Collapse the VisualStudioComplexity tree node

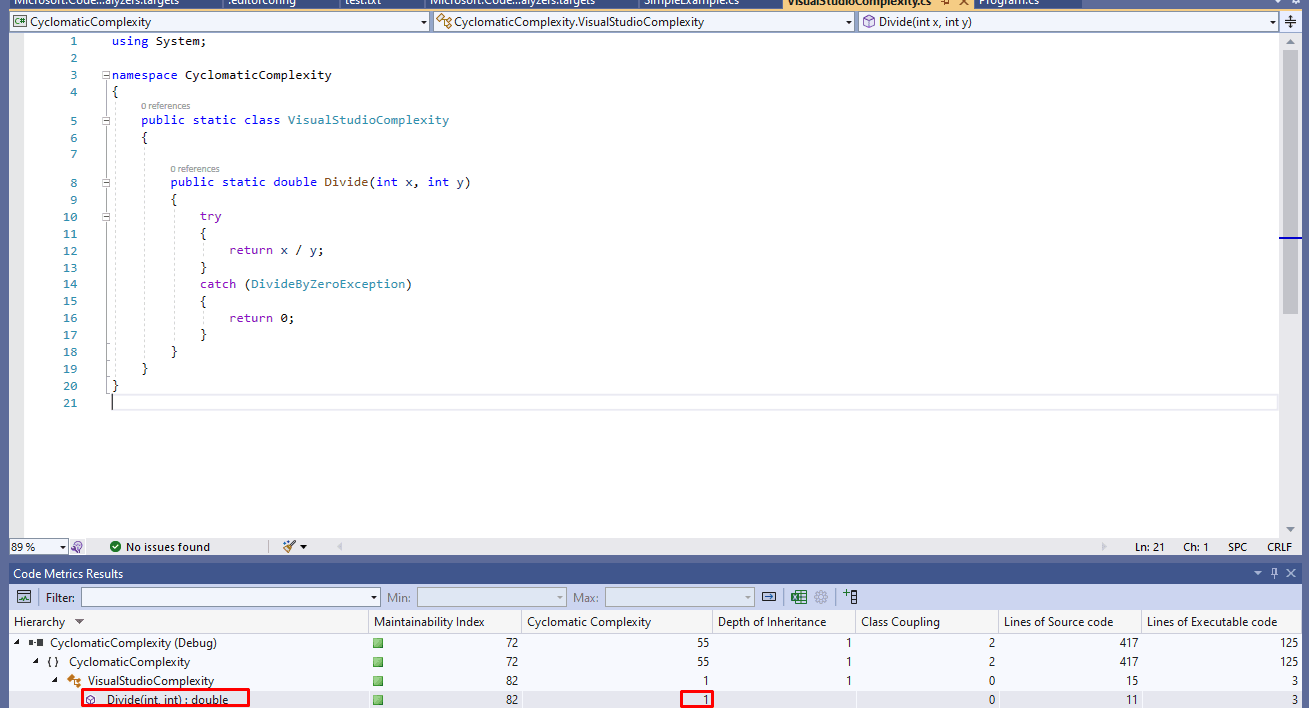(x=56, y=681)
